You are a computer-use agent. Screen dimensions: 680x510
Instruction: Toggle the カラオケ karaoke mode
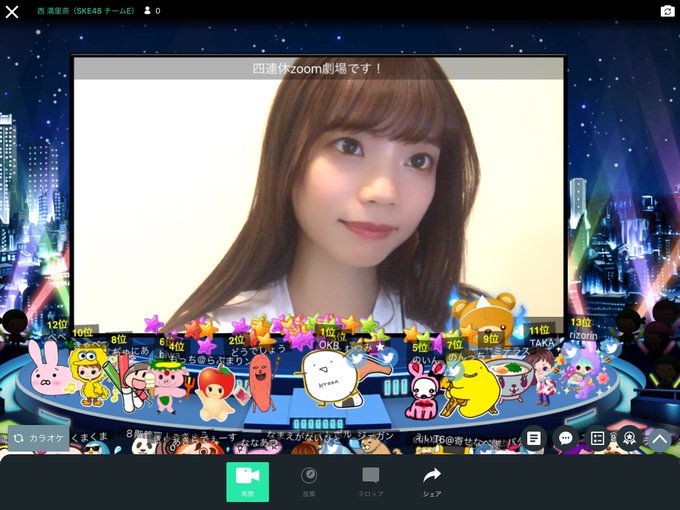click(39, 438)
